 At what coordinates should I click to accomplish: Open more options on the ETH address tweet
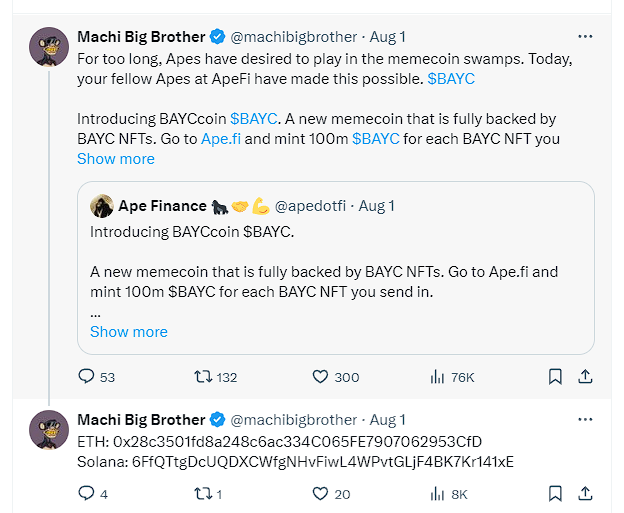585,420
